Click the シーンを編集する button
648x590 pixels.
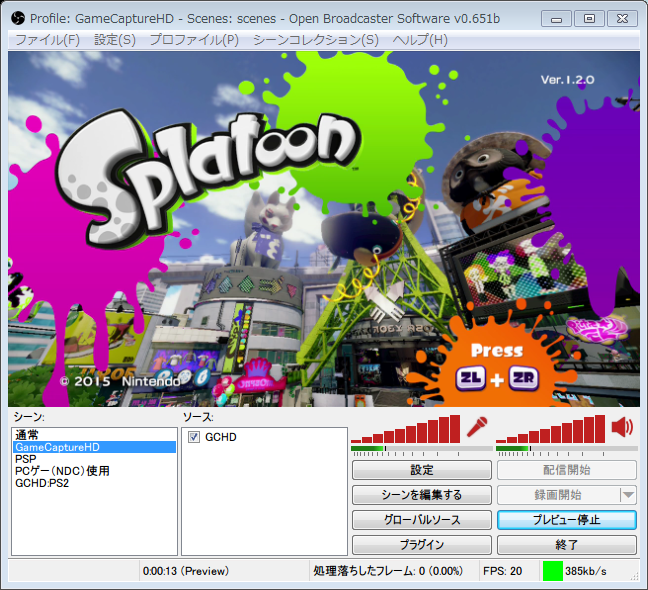point(422,495)
